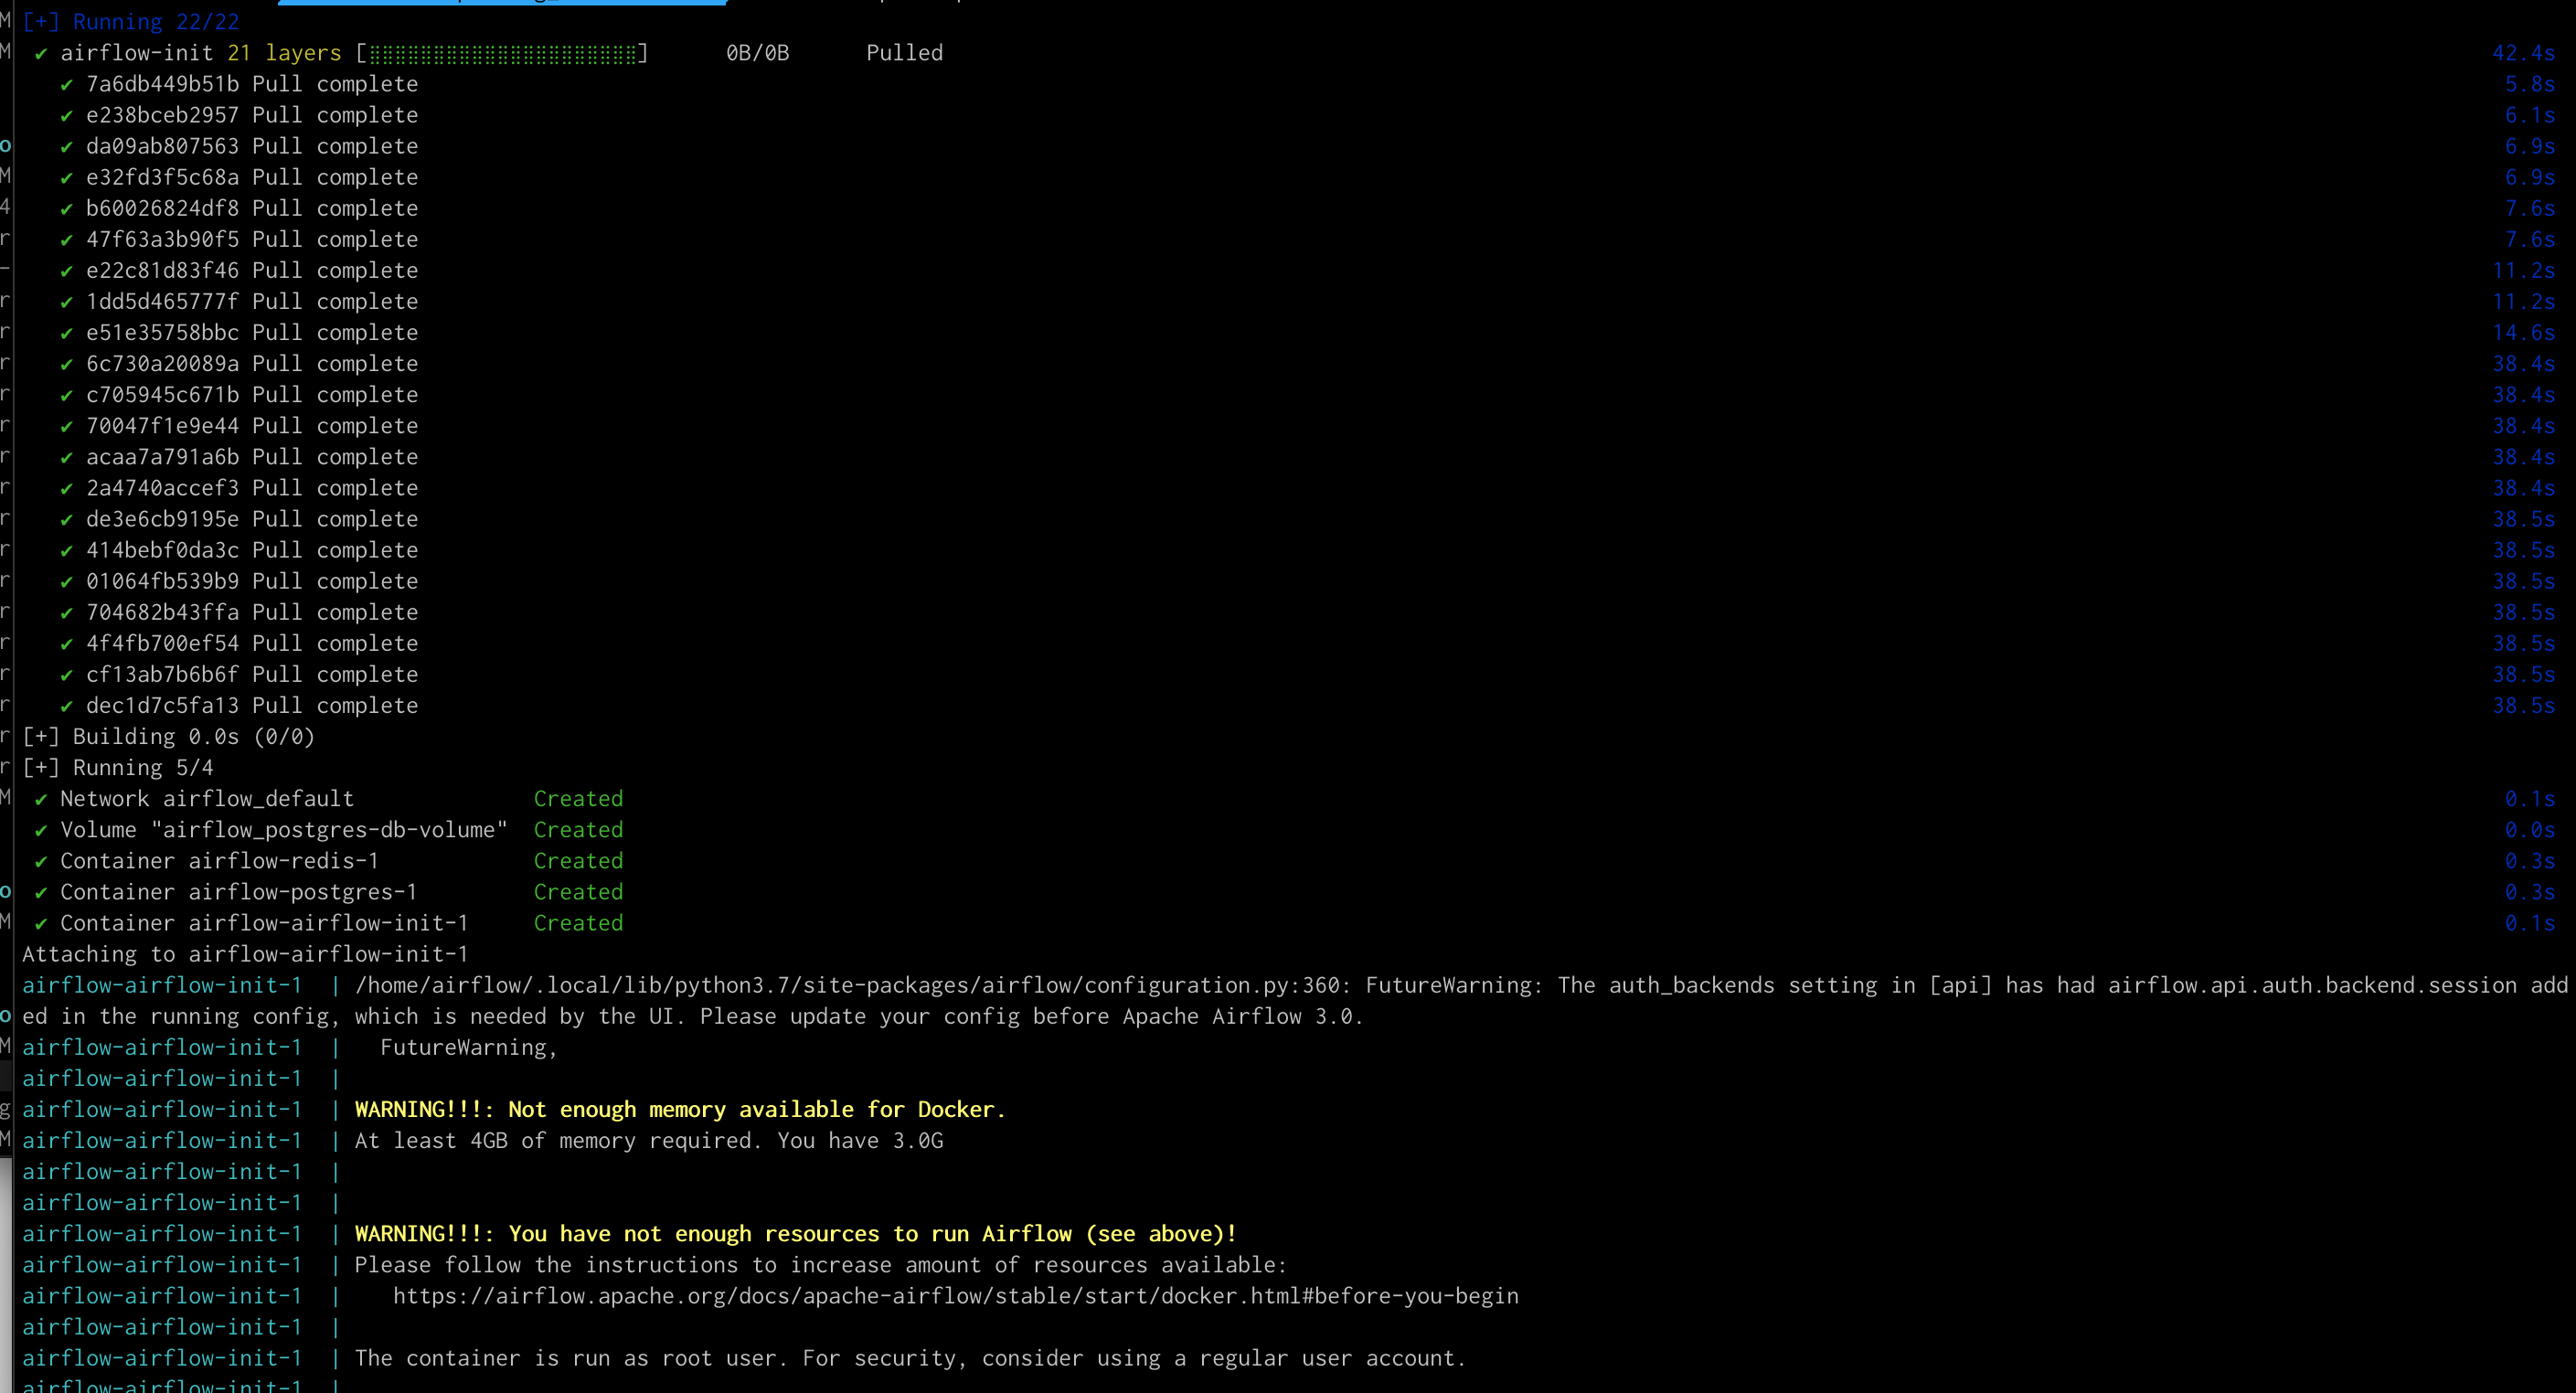Click the 'Not enough memory' warning line
Viewport: 2576px width, 1393px height.
680,1110
